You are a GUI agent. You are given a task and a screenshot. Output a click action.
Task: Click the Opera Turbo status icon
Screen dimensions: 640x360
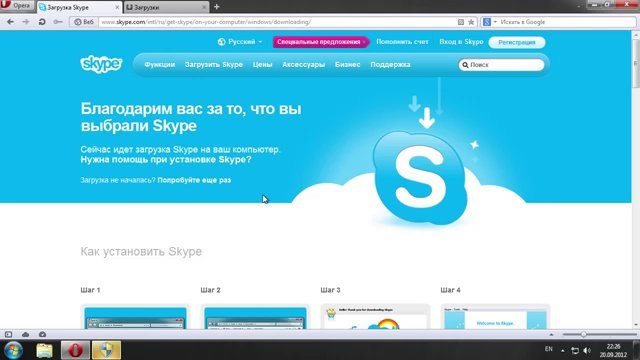click(x=42, y=334)
